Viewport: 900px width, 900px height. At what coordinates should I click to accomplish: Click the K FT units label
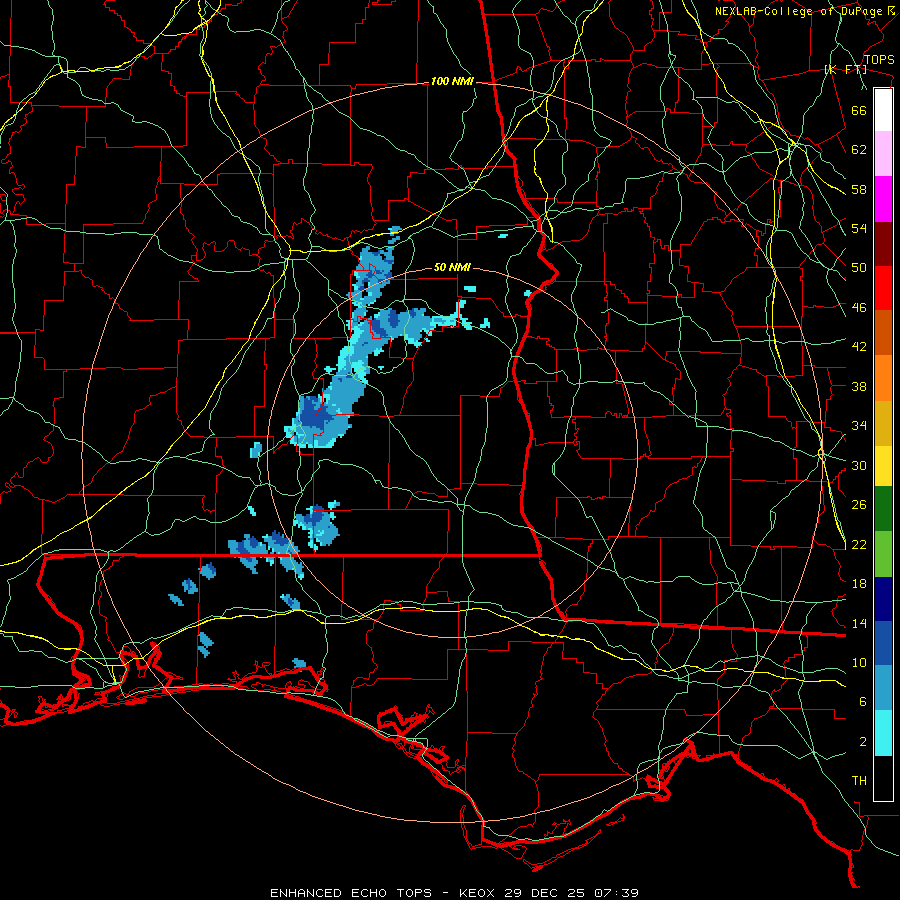845,70
